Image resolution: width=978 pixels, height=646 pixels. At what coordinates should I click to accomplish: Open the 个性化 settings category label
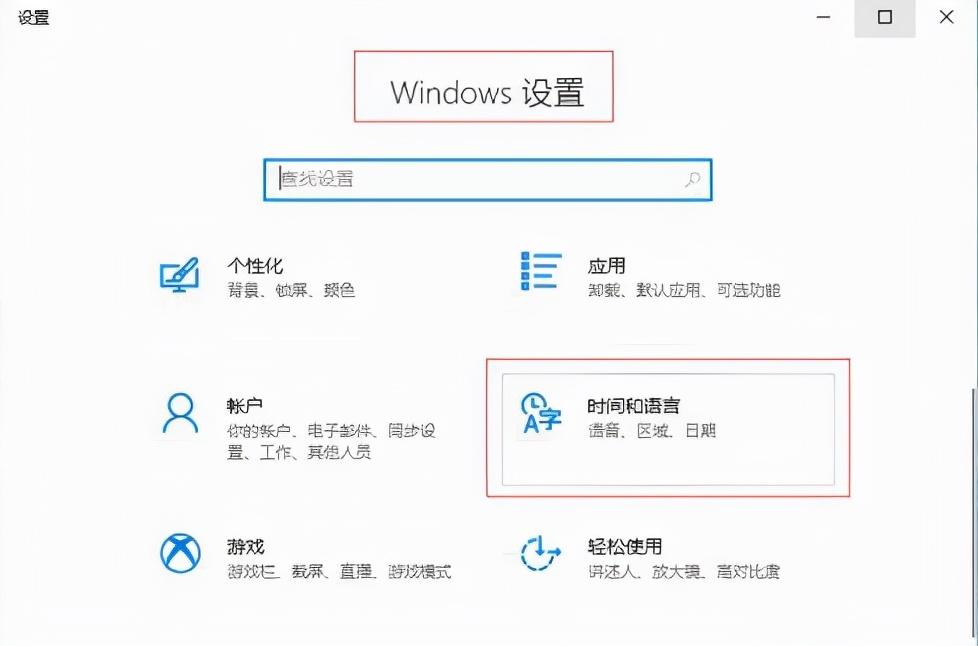[x=255, y=266]
